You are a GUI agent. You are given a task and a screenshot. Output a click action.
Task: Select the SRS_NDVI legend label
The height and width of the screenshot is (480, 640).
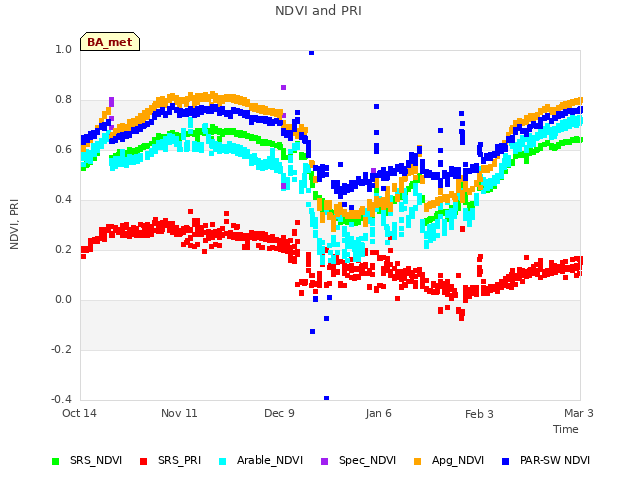(x=96, y=460)
